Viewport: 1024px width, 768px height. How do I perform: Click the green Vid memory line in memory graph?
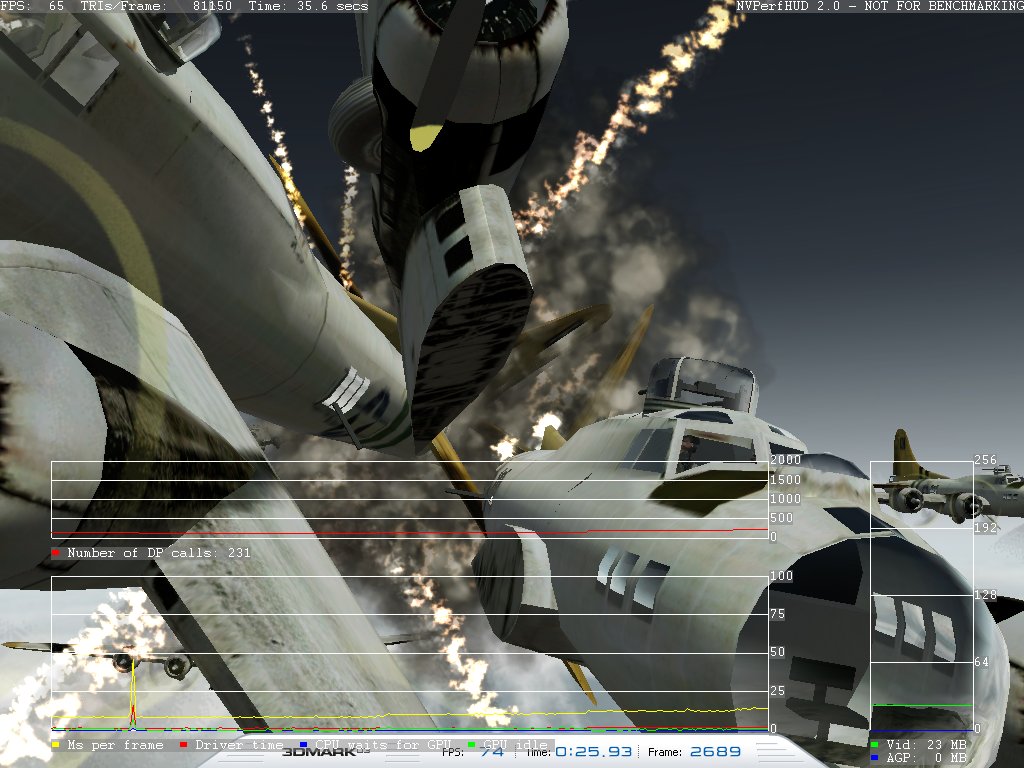(921, 705)
